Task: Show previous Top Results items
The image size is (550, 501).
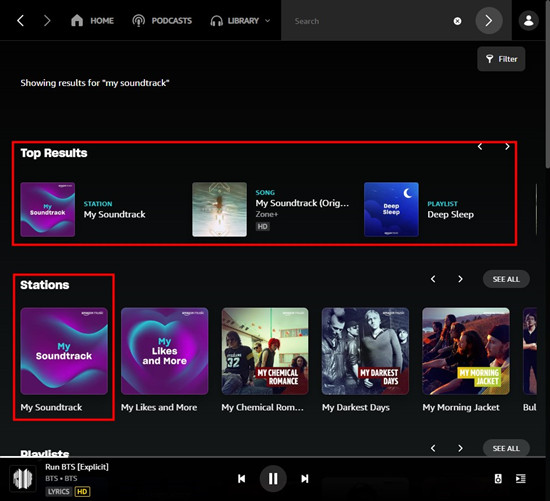Action: pyautogui.click(x=480, y=146)
